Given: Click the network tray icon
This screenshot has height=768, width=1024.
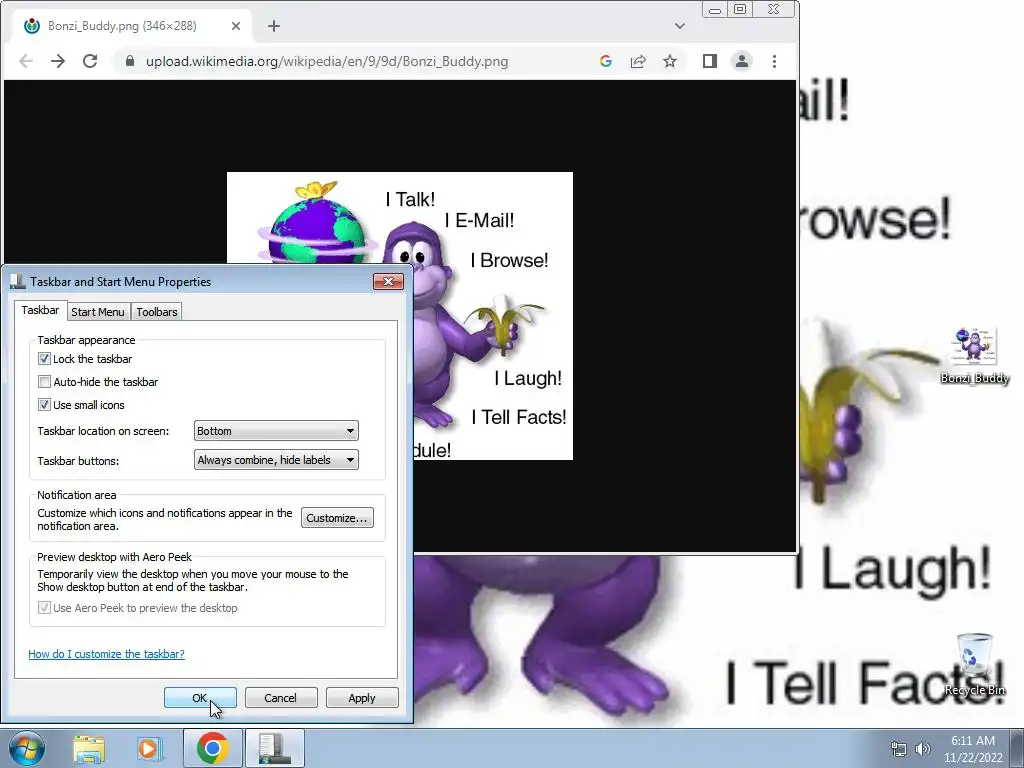Looking at the screenshot, I should pyautogui.click(x=899, y=749).
